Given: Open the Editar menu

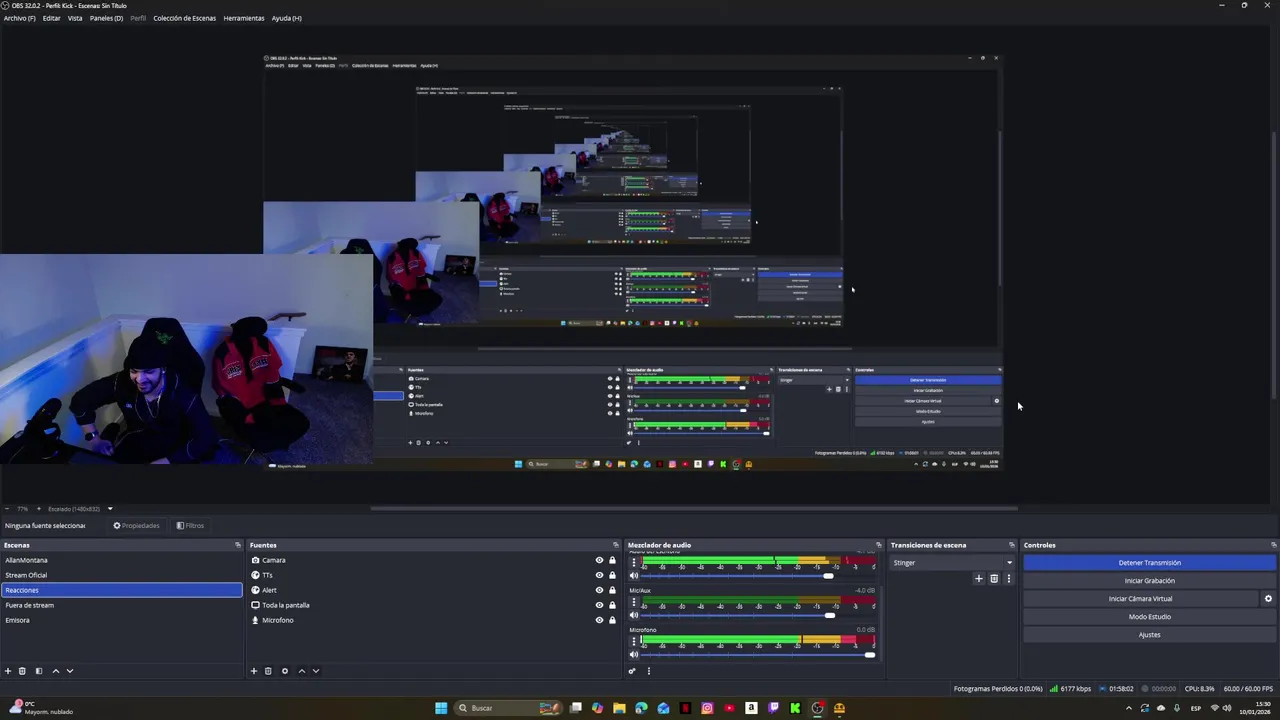Looking at the screenshot, I should [x=51, y=18].
